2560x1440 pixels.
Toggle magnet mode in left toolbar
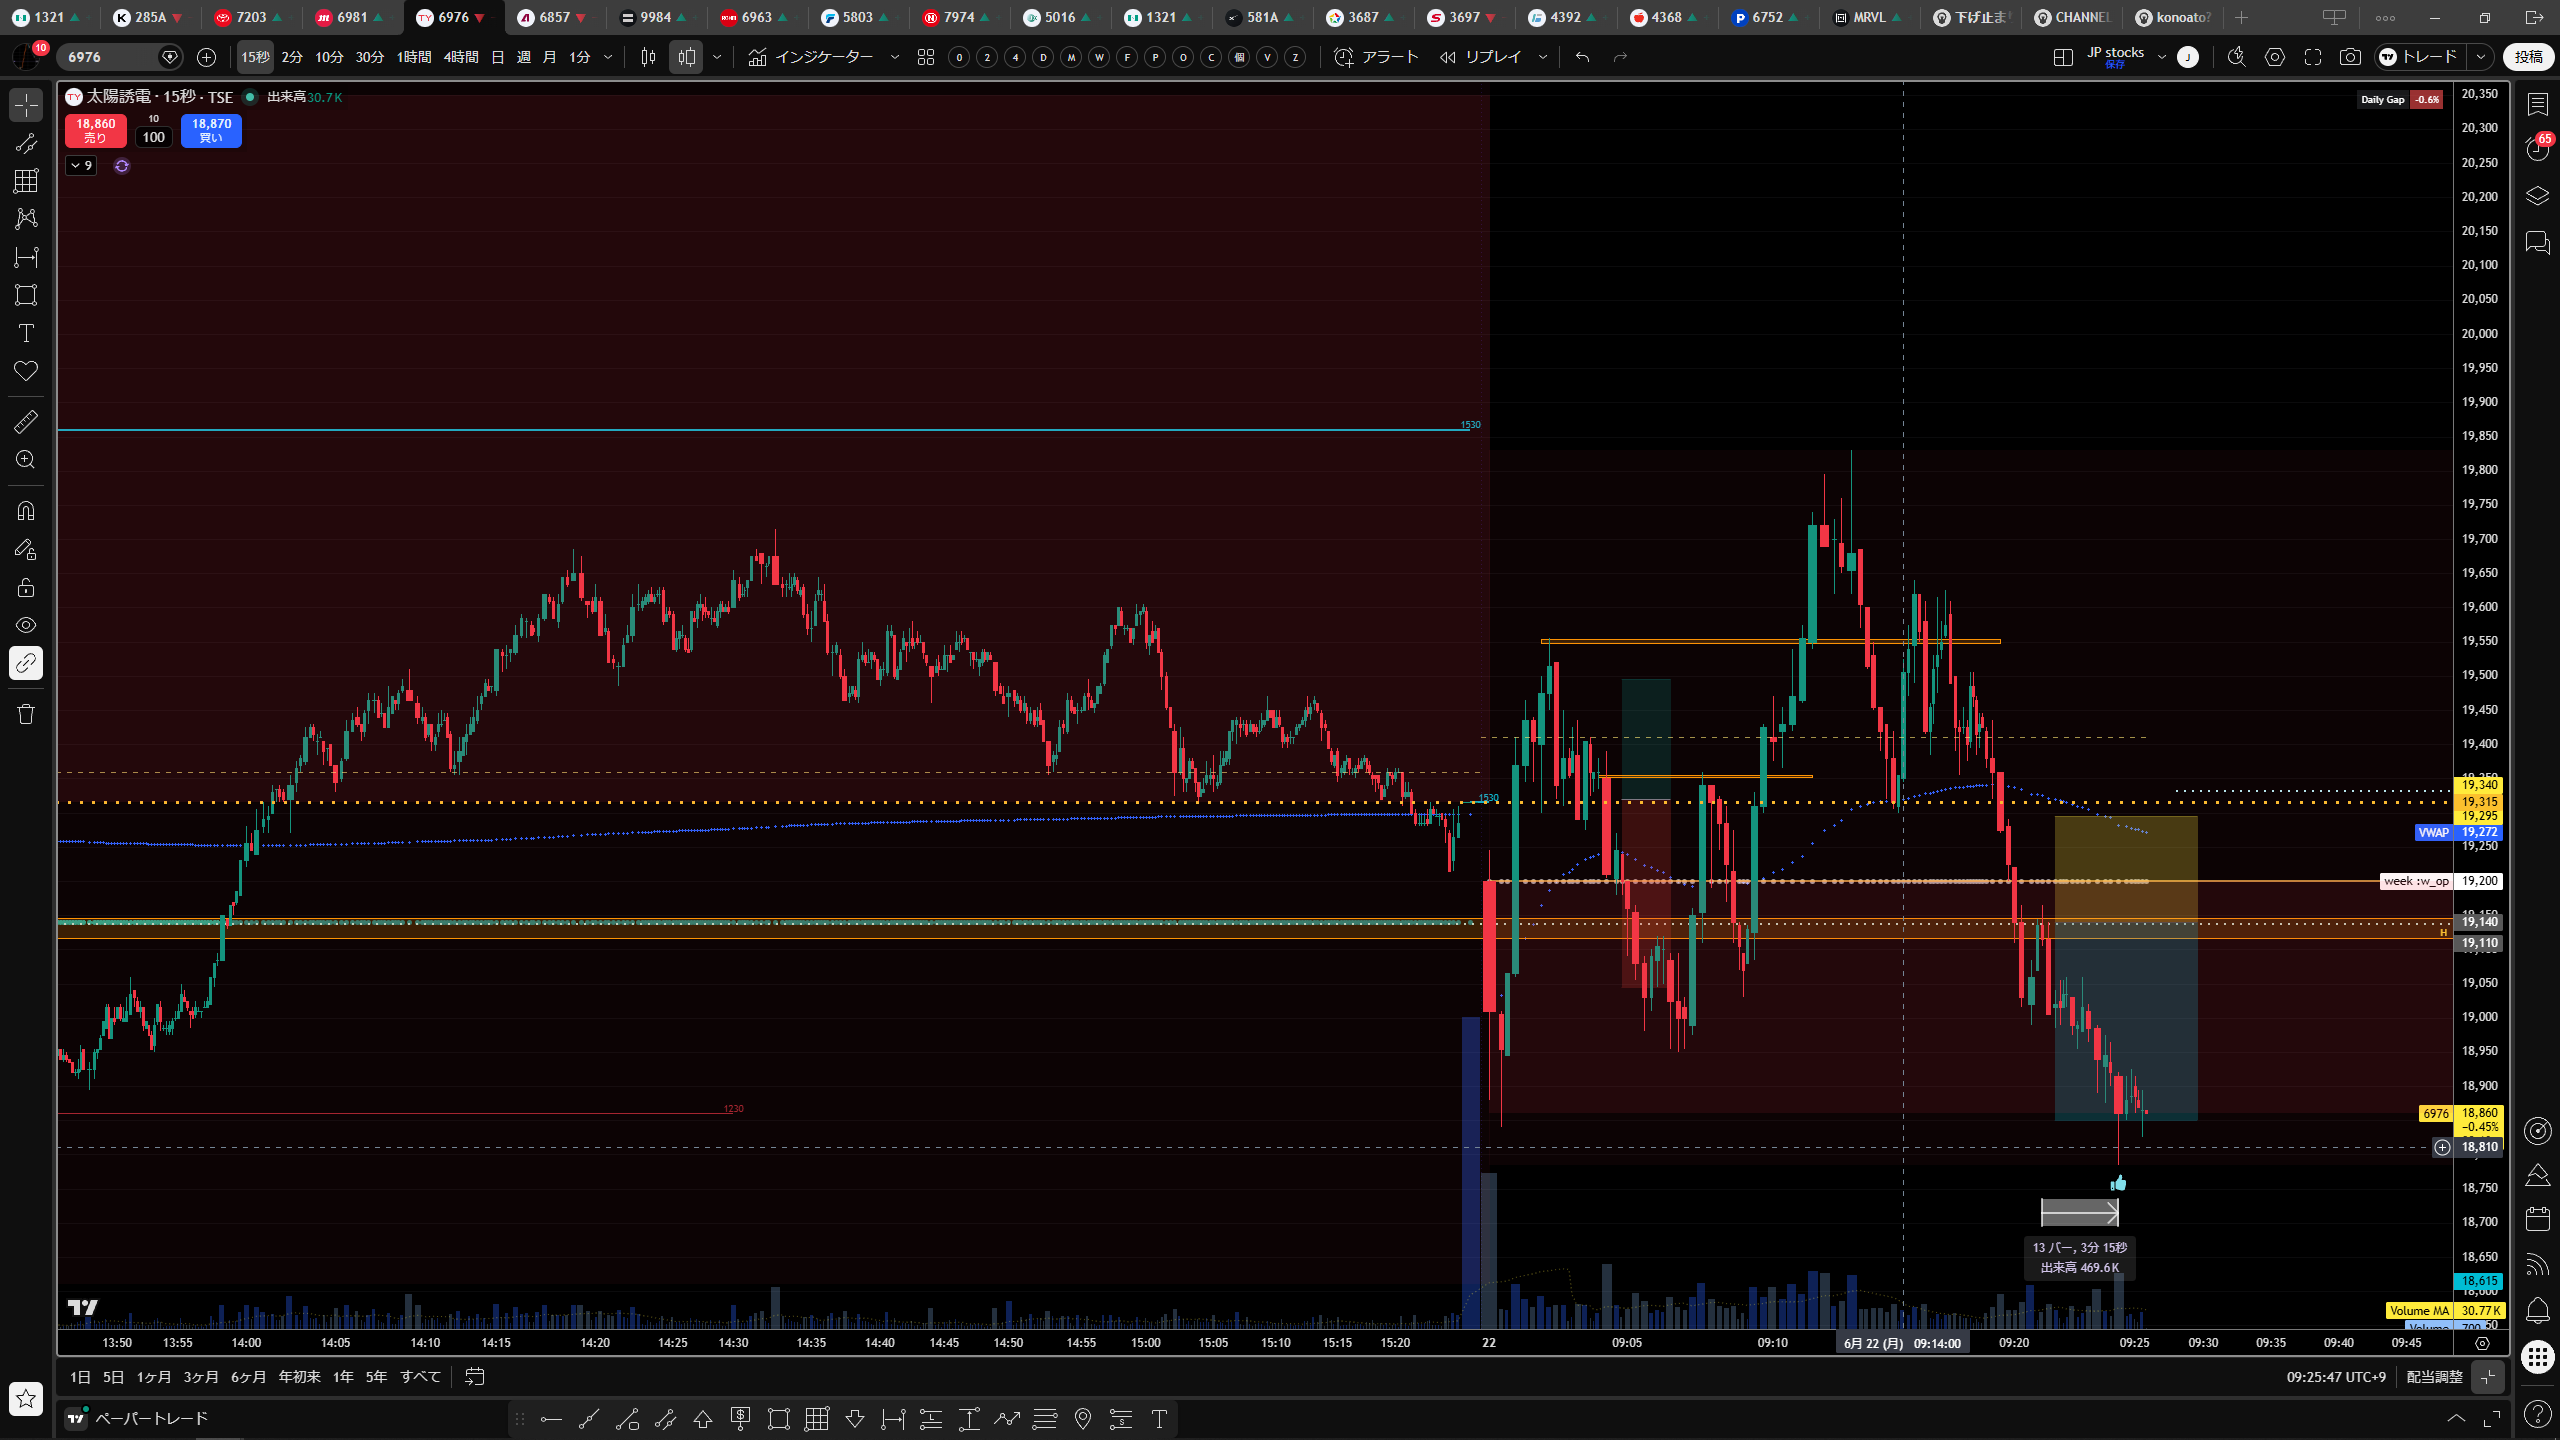26,511
